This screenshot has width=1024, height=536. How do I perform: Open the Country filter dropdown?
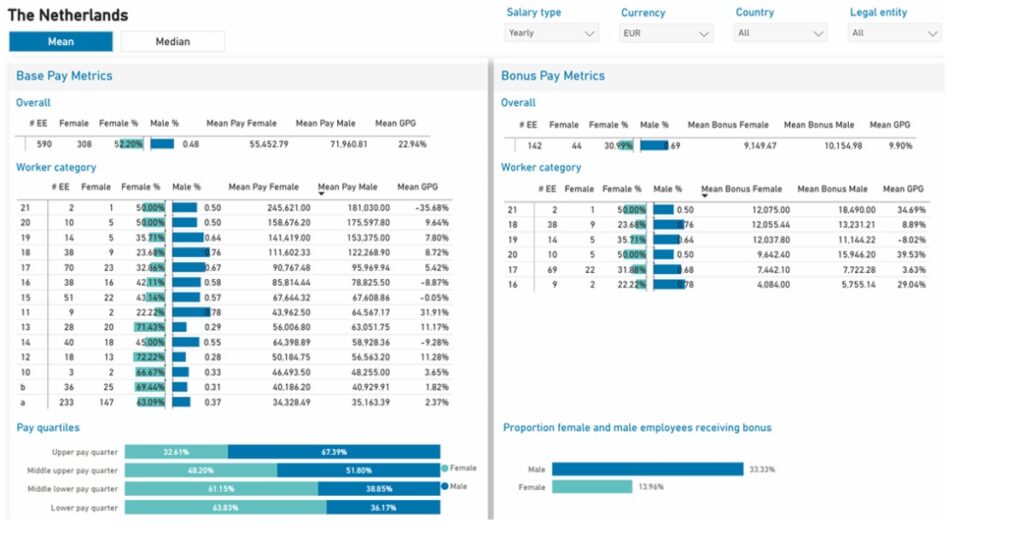click(x=780, y=33)
